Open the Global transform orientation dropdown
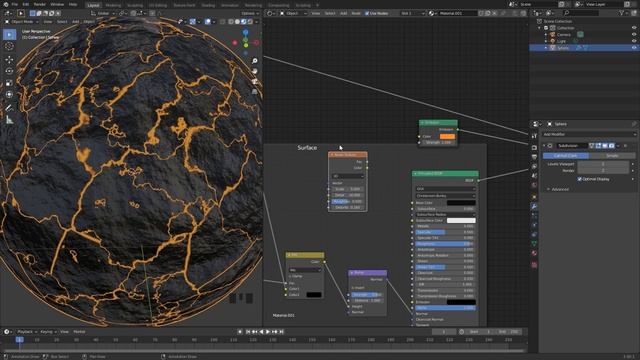 pos(102,13)
